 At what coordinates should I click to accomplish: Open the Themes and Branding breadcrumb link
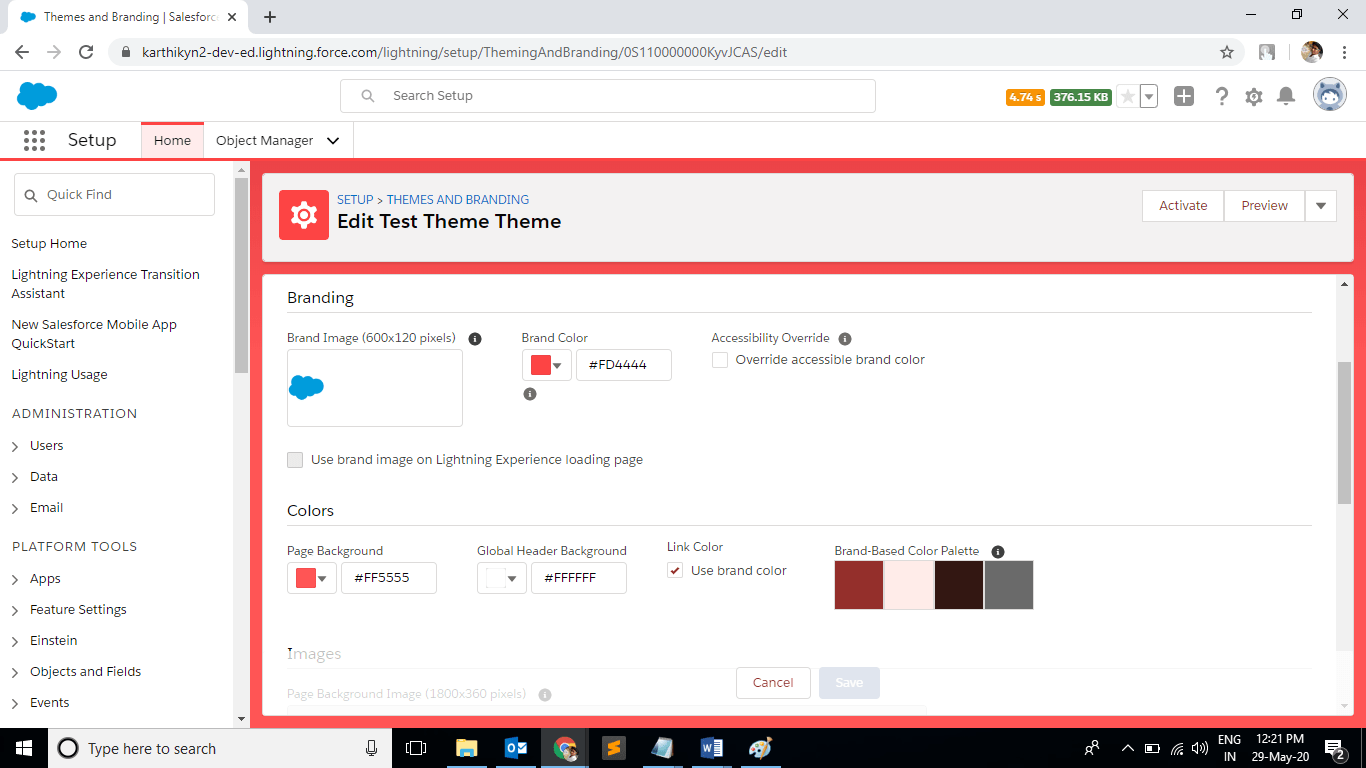tap(458, 199)
